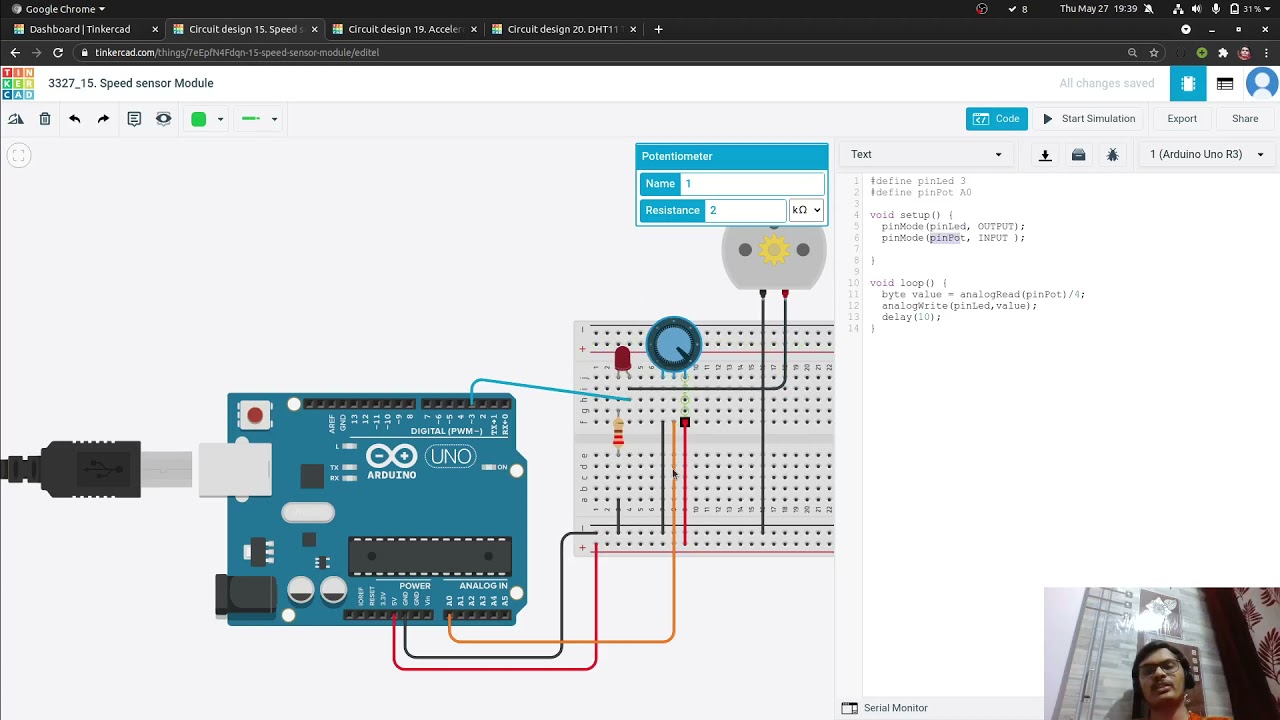Select the Circuit design 15 Speed sensor tab

coord(246,30)
